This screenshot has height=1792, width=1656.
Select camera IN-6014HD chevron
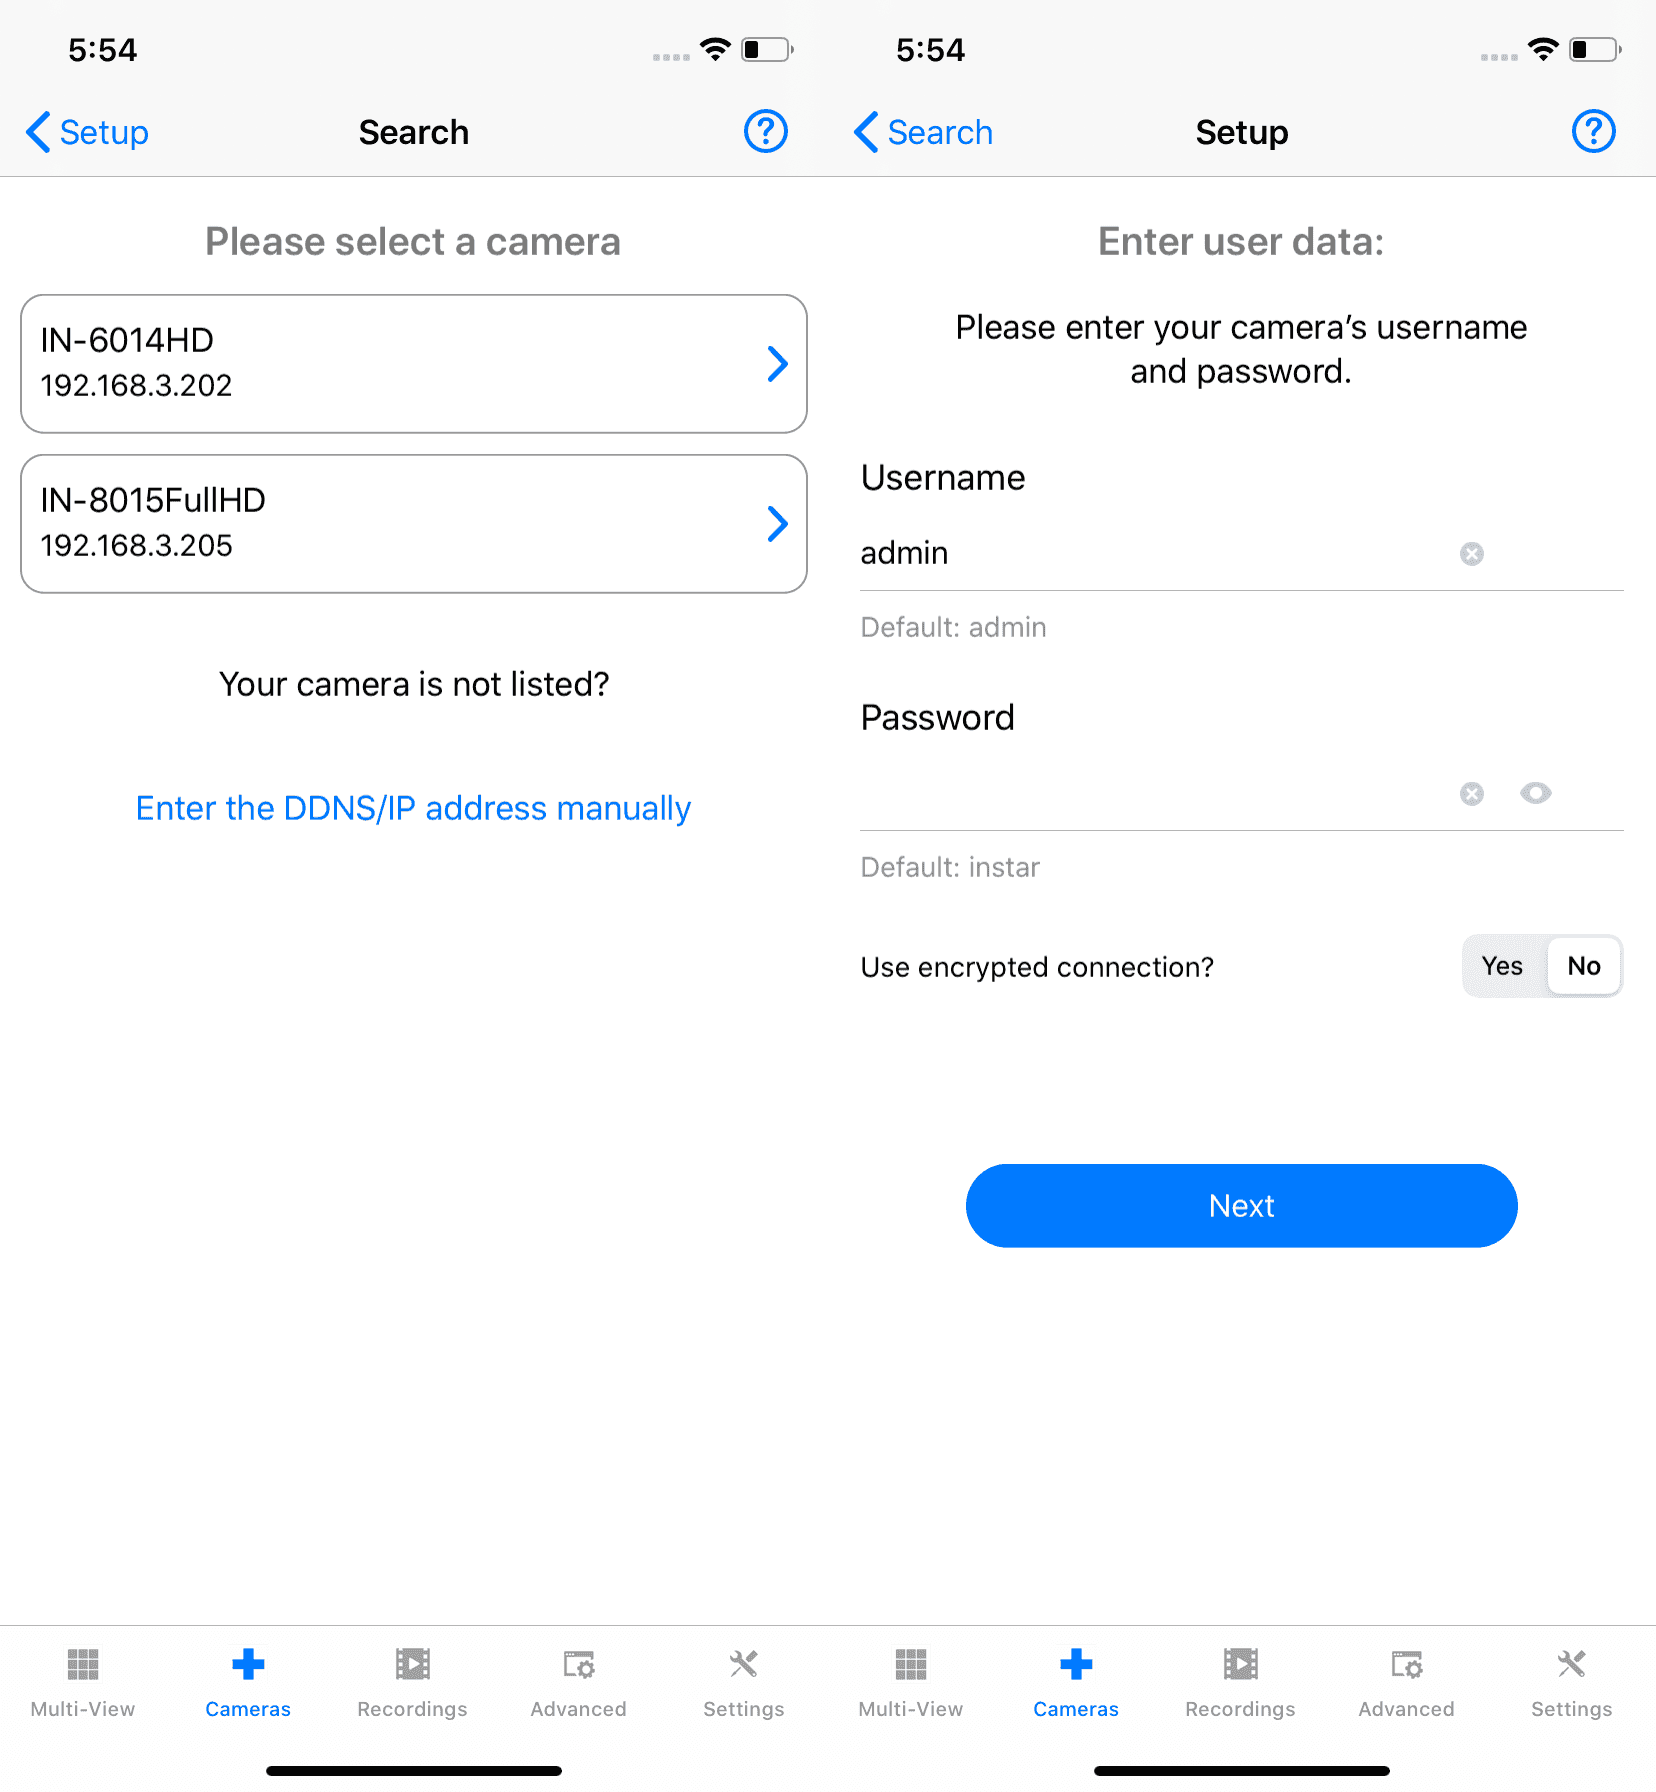[x=778, y=364]
